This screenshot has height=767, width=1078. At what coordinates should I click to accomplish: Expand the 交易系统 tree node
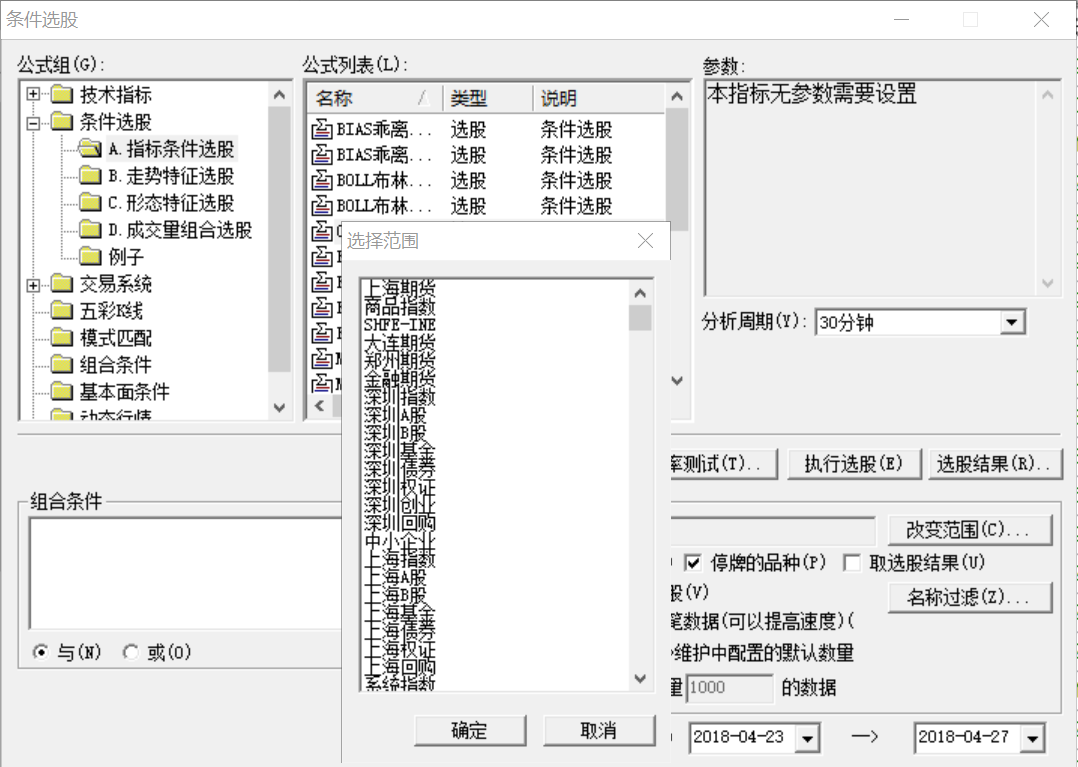[33, 285]
